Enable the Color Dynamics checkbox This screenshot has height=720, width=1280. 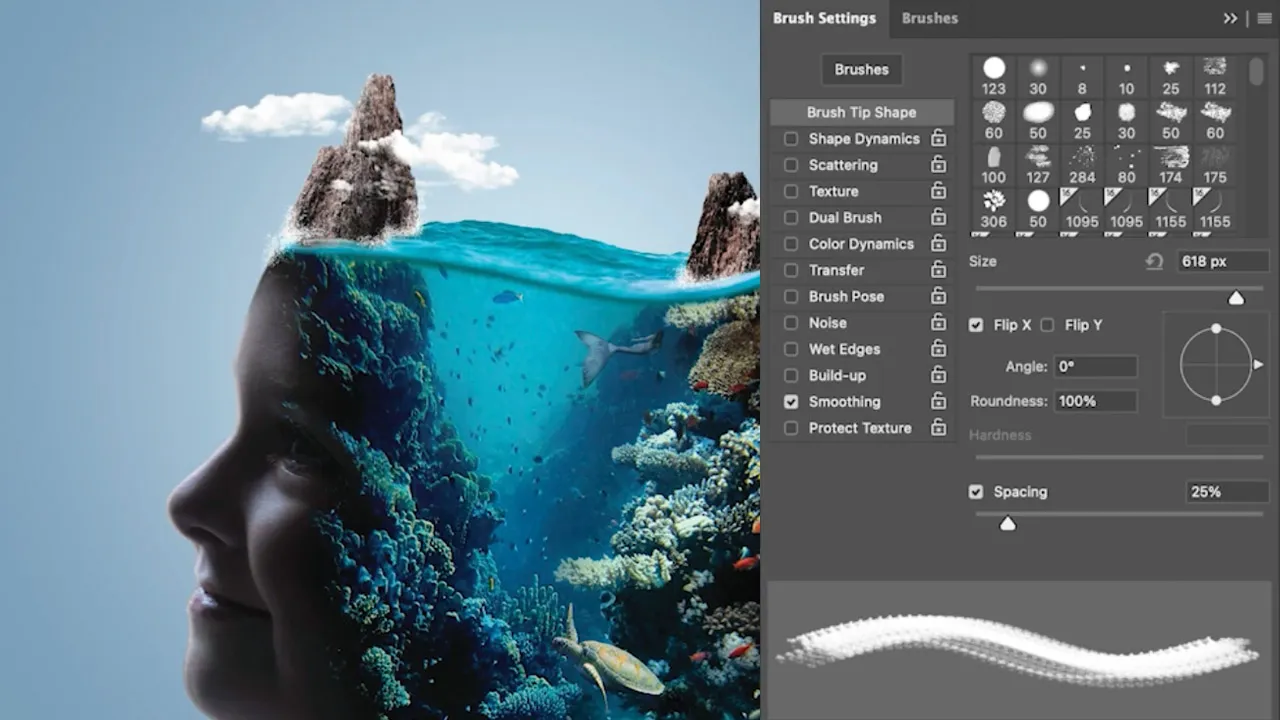pyautogui.click(x=791, y=244)
